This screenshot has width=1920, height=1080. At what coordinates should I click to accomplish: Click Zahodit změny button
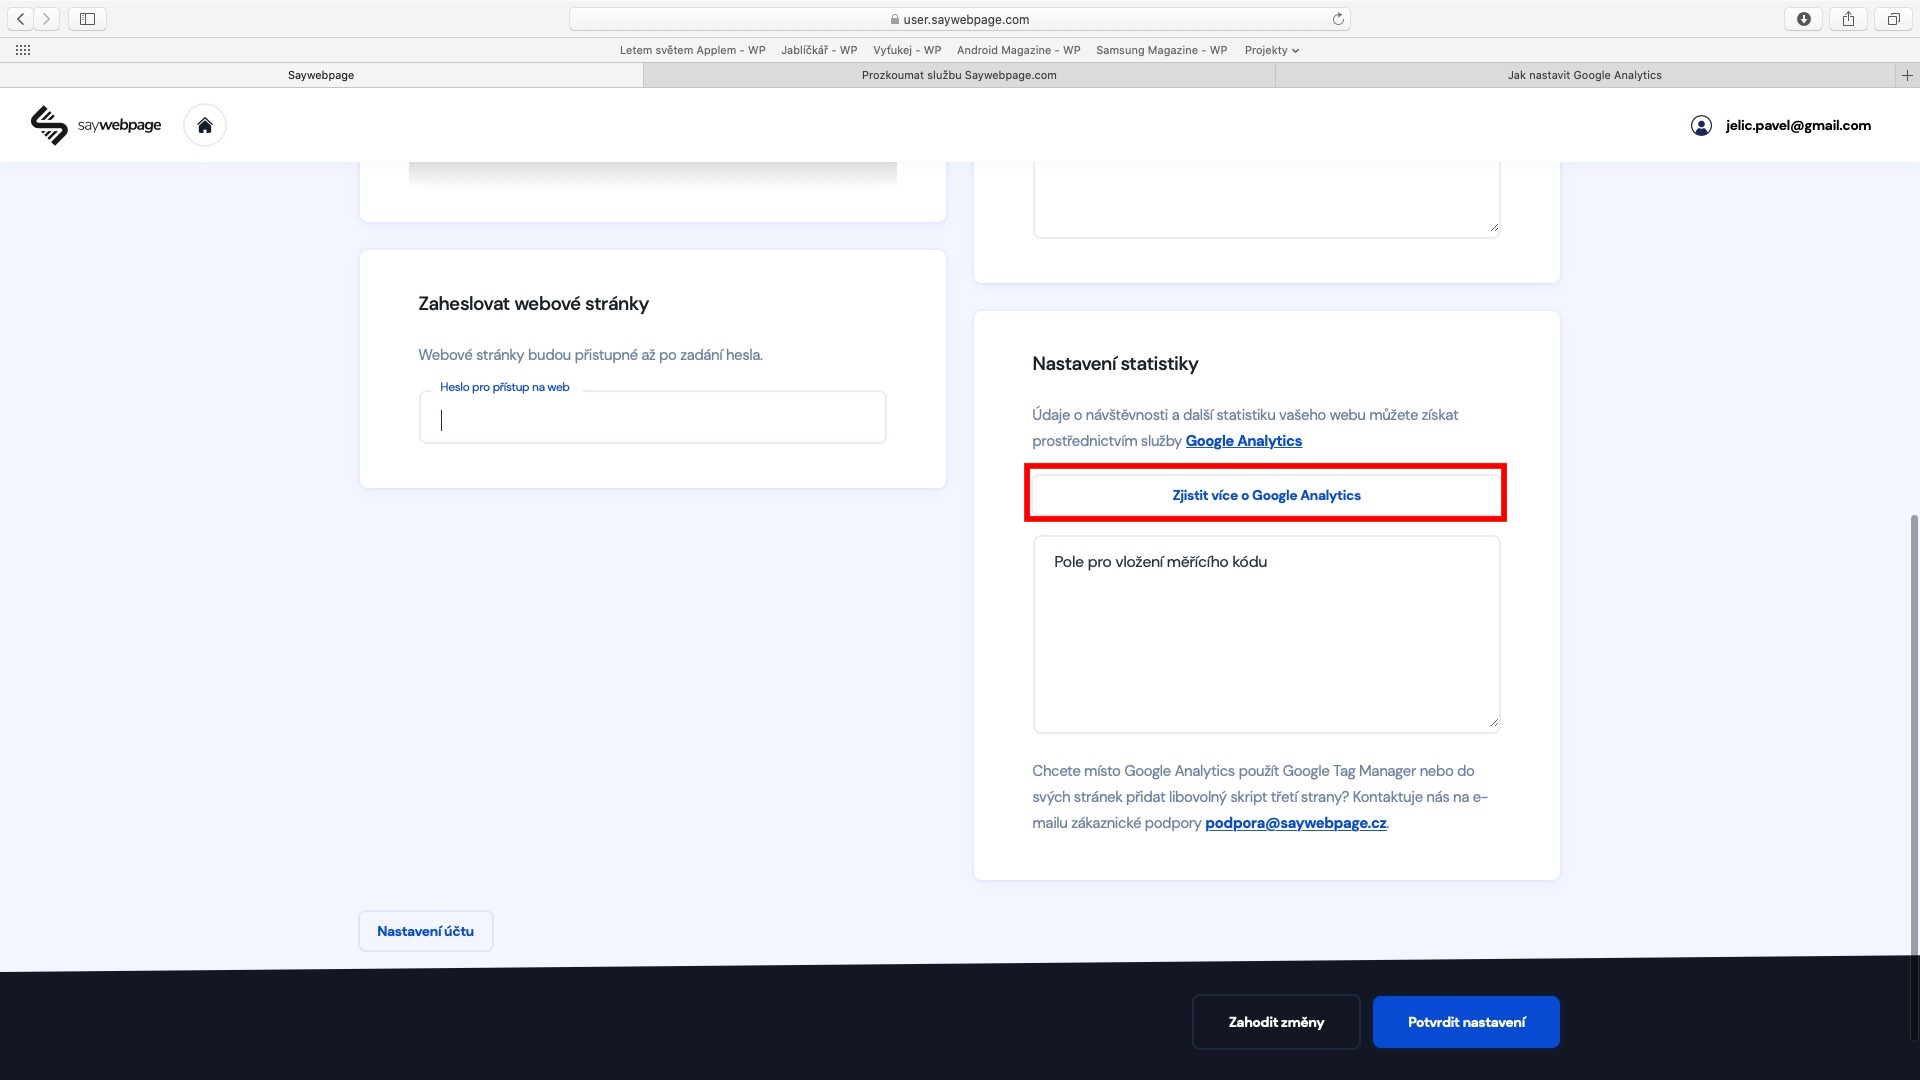pyautogui.click(x=1276, y=1022)
